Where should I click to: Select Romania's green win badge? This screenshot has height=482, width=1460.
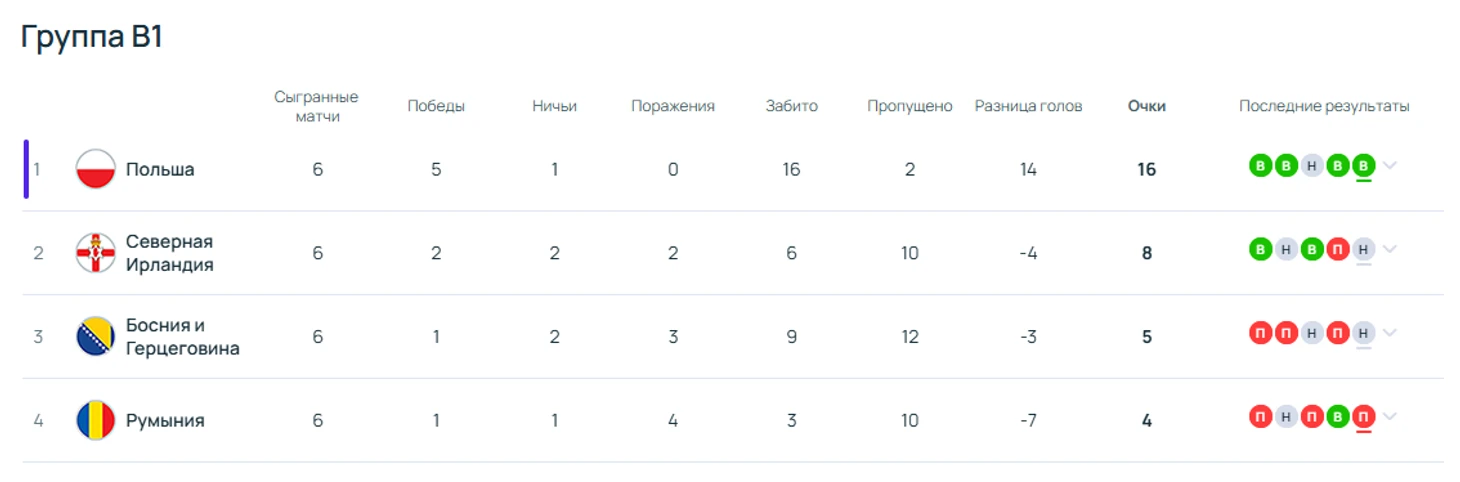pos(1338,416)
